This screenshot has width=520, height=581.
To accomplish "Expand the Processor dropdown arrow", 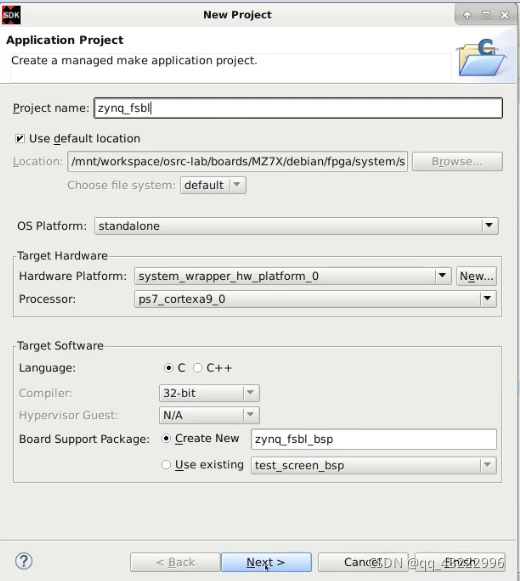I will pos(487,299).
